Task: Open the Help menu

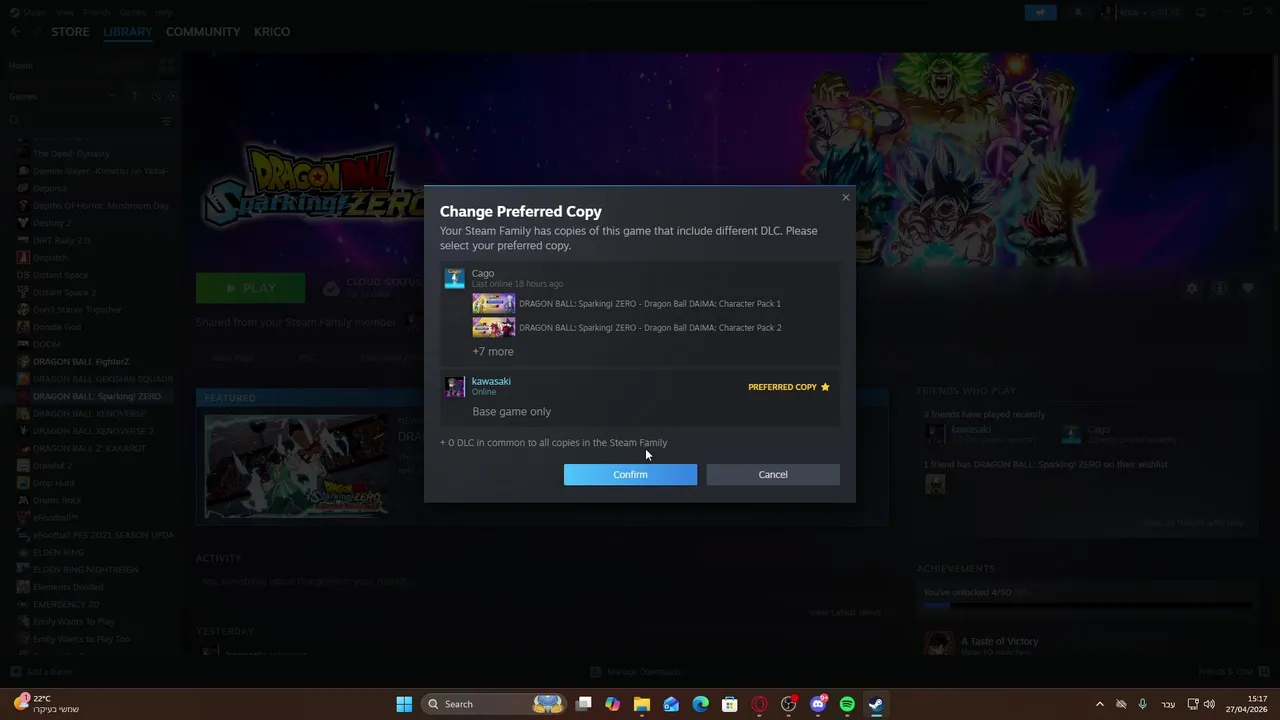Action: click(164, 12)
